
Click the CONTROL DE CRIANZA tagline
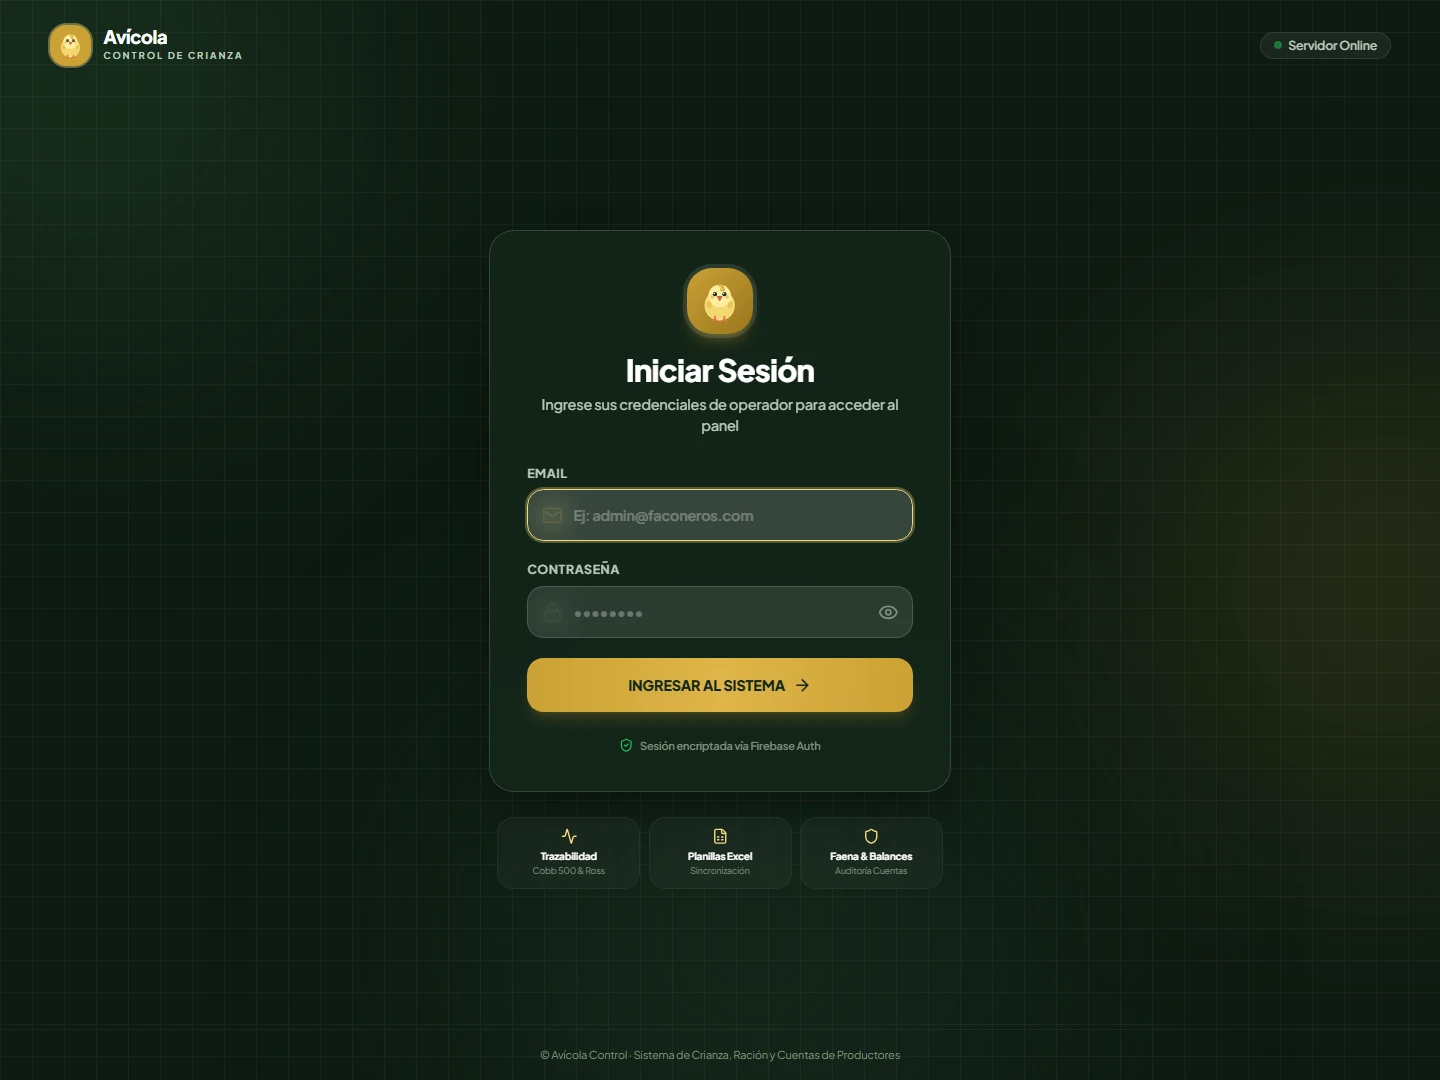[x=173, y=56]
